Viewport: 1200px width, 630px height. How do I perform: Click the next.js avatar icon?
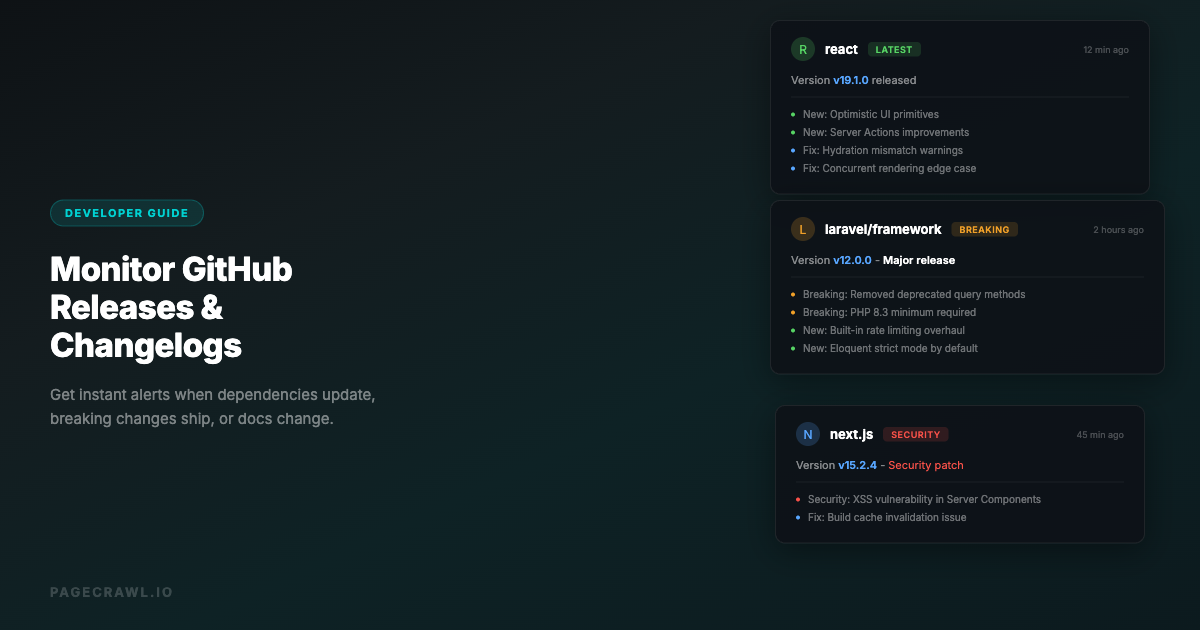click(807, 434)
